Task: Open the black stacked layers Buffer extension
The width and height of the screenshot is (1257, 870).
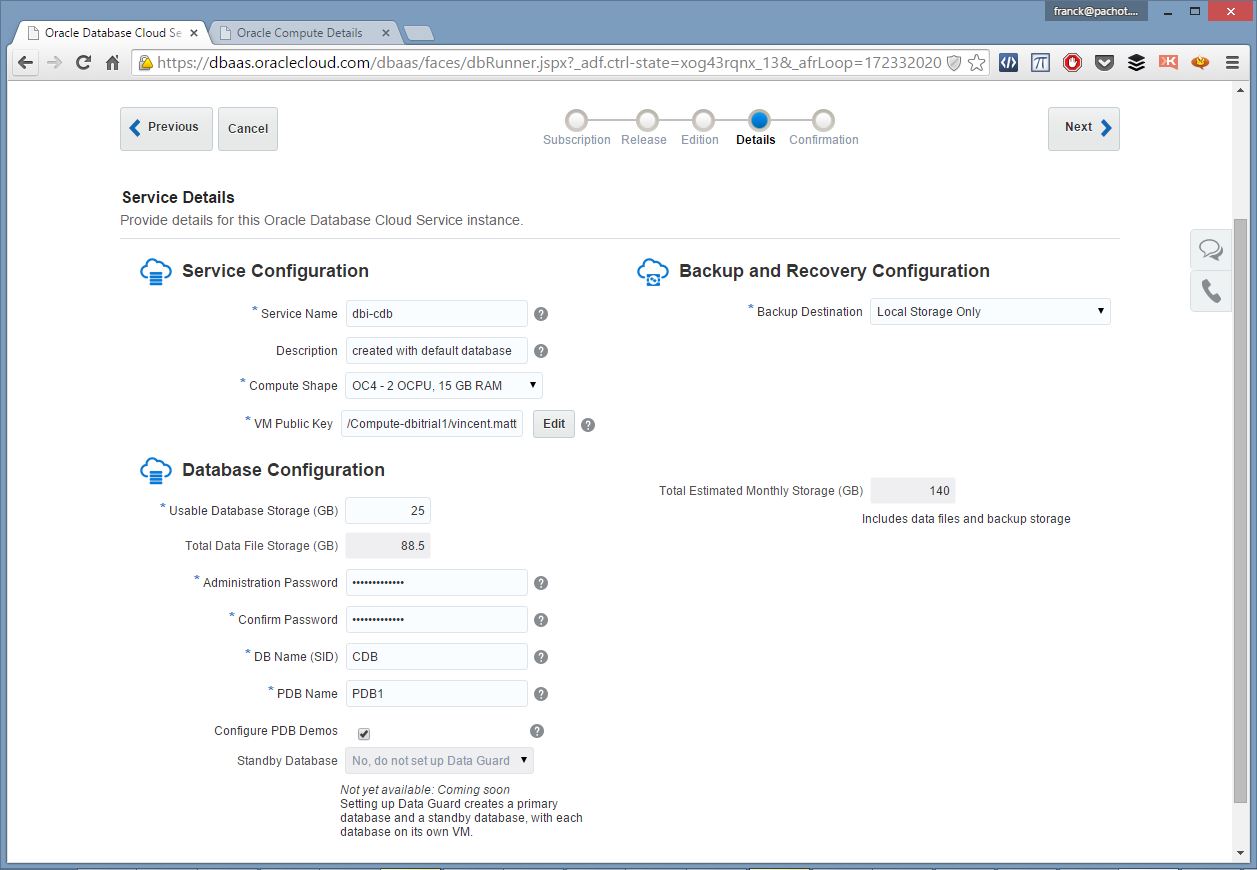Action: pos(1136,62)
